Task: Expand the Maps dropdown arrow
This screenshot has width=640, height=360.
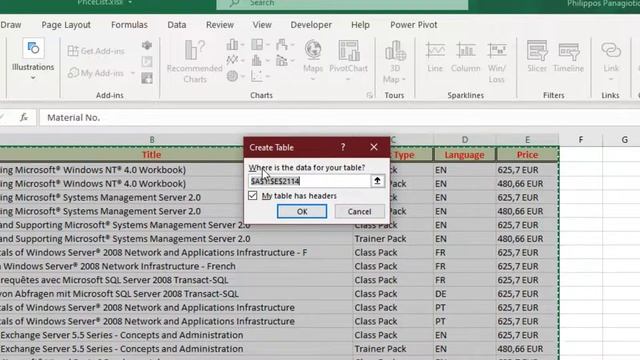Action: (313, 79)
